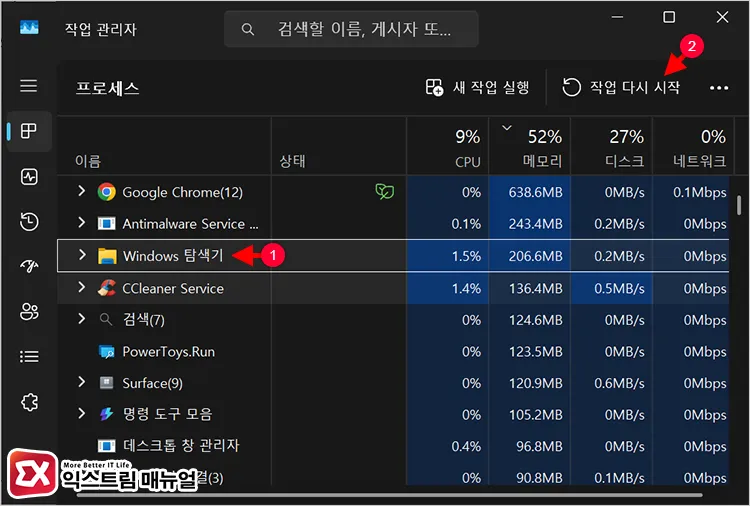Viewport: 750px width, 506px height.
Task: Expand the Windows 탐색기 process group
Action: (82, 255)
